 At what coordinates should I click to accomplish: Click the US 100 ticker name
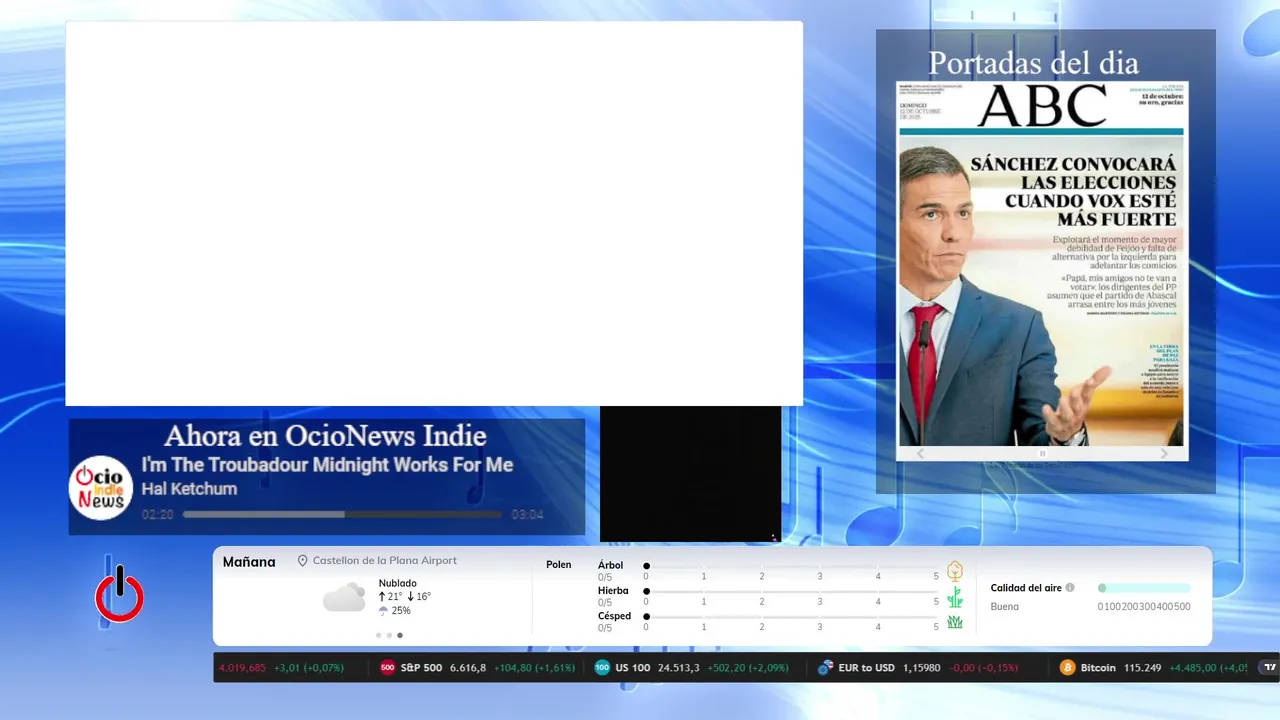tap(633, 667)
